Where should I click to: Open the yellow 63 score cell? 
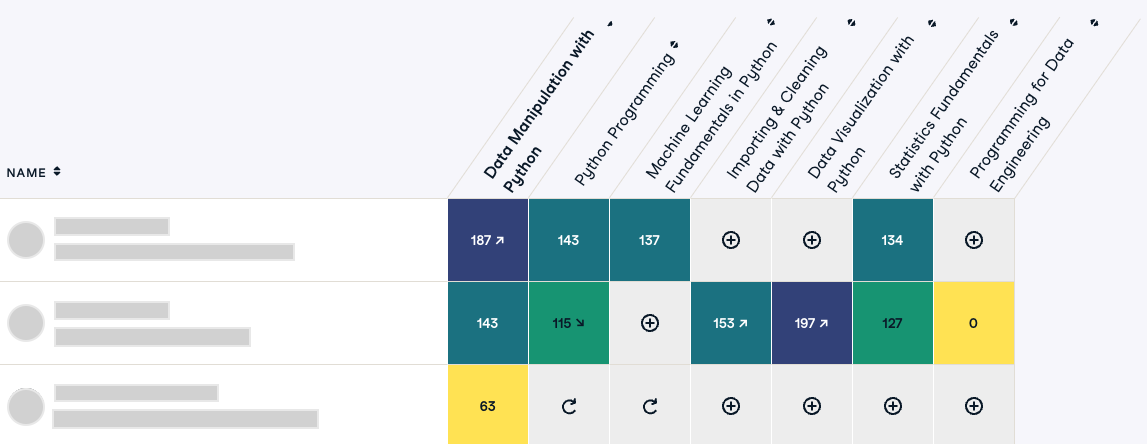pos(488,406)
